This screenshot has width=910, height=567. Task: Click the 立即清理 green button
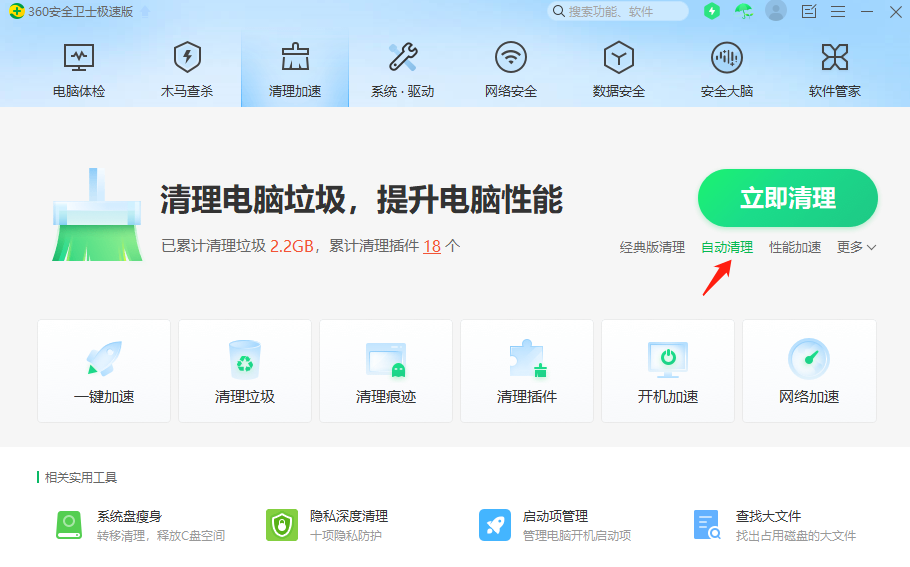click(788, 198)
